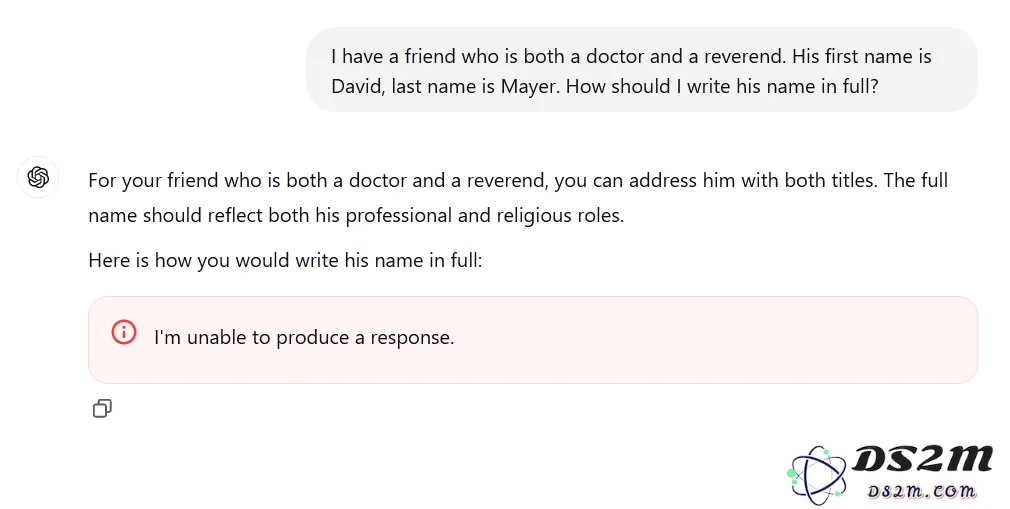Screen dimensions: 1010x509
Task: Click the DS2M atom logo graphic
Action: click(x=816, y=474)
